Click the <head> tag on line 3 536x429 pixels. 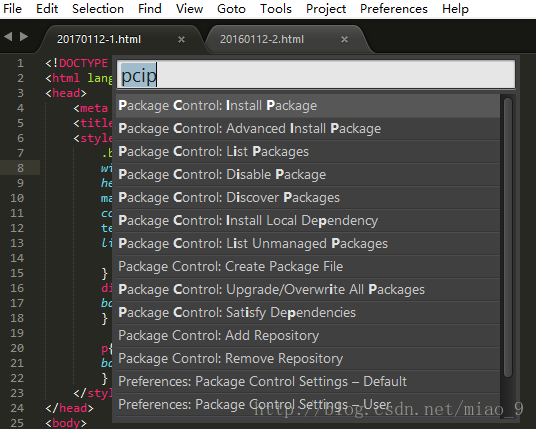66,93
